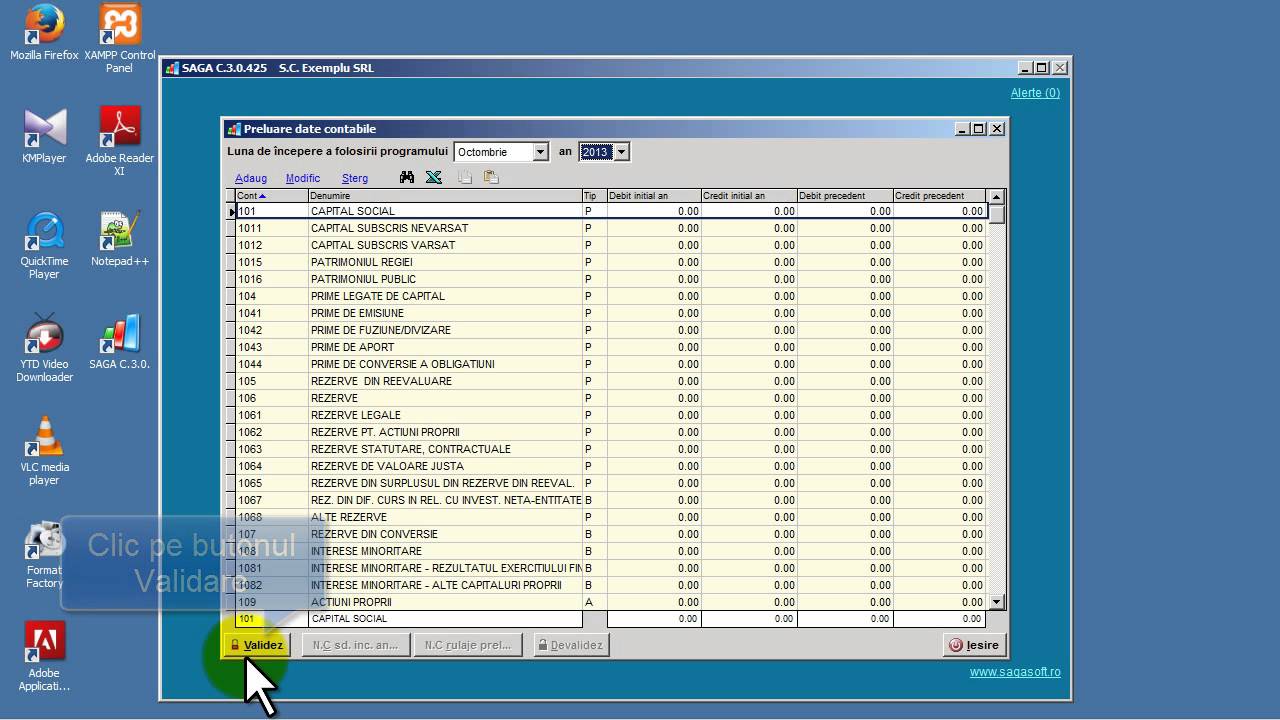Click the N.C rulaje prel... button

[x=468, y=645]
